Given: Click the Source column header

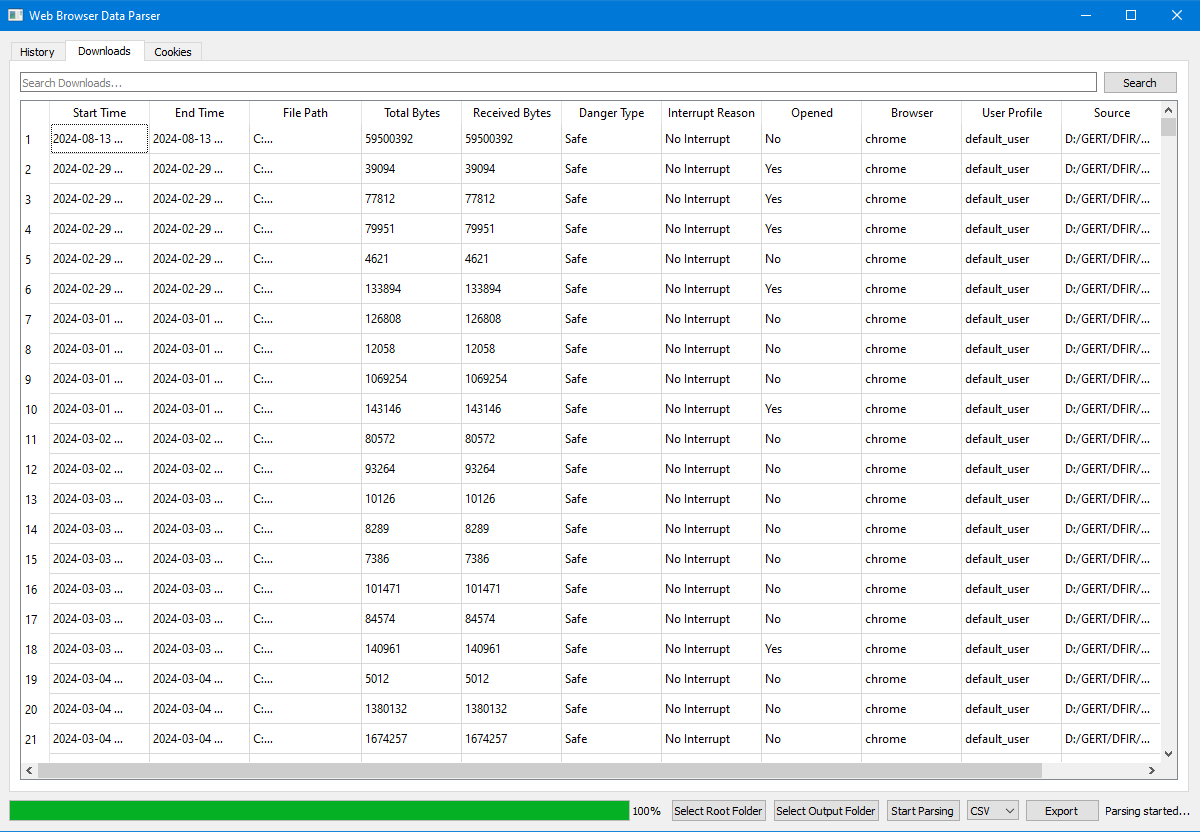Looking at the screenshot, I should (x=1111, y=113).
